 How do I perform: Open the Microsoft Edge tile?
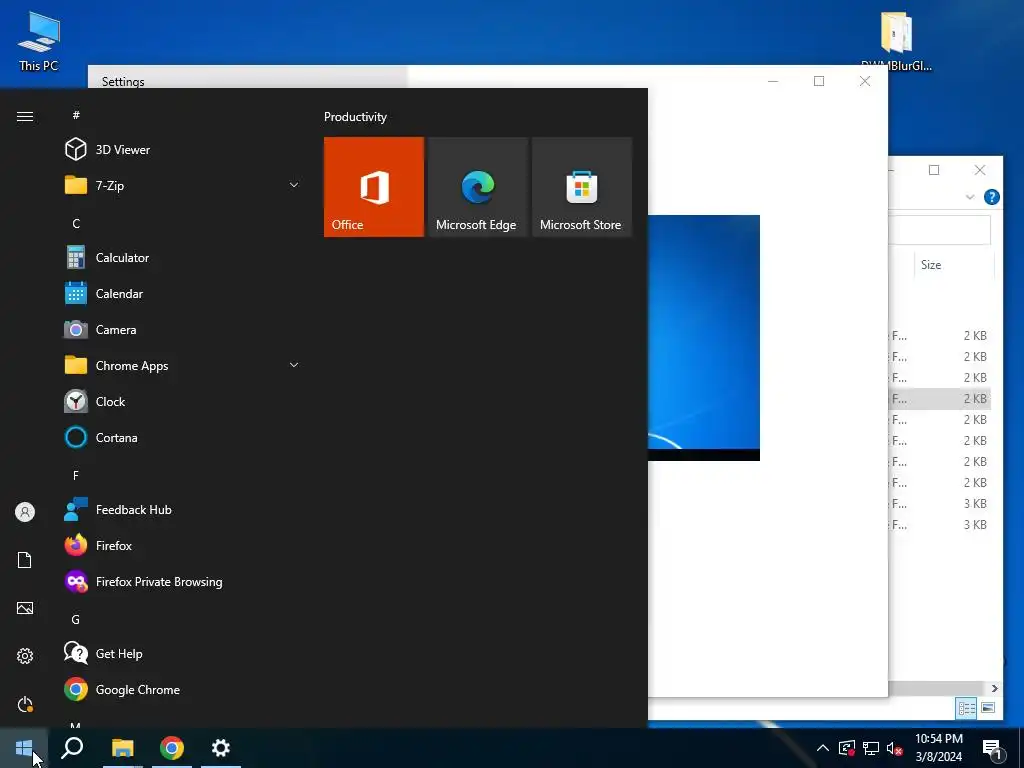(477, 187)
